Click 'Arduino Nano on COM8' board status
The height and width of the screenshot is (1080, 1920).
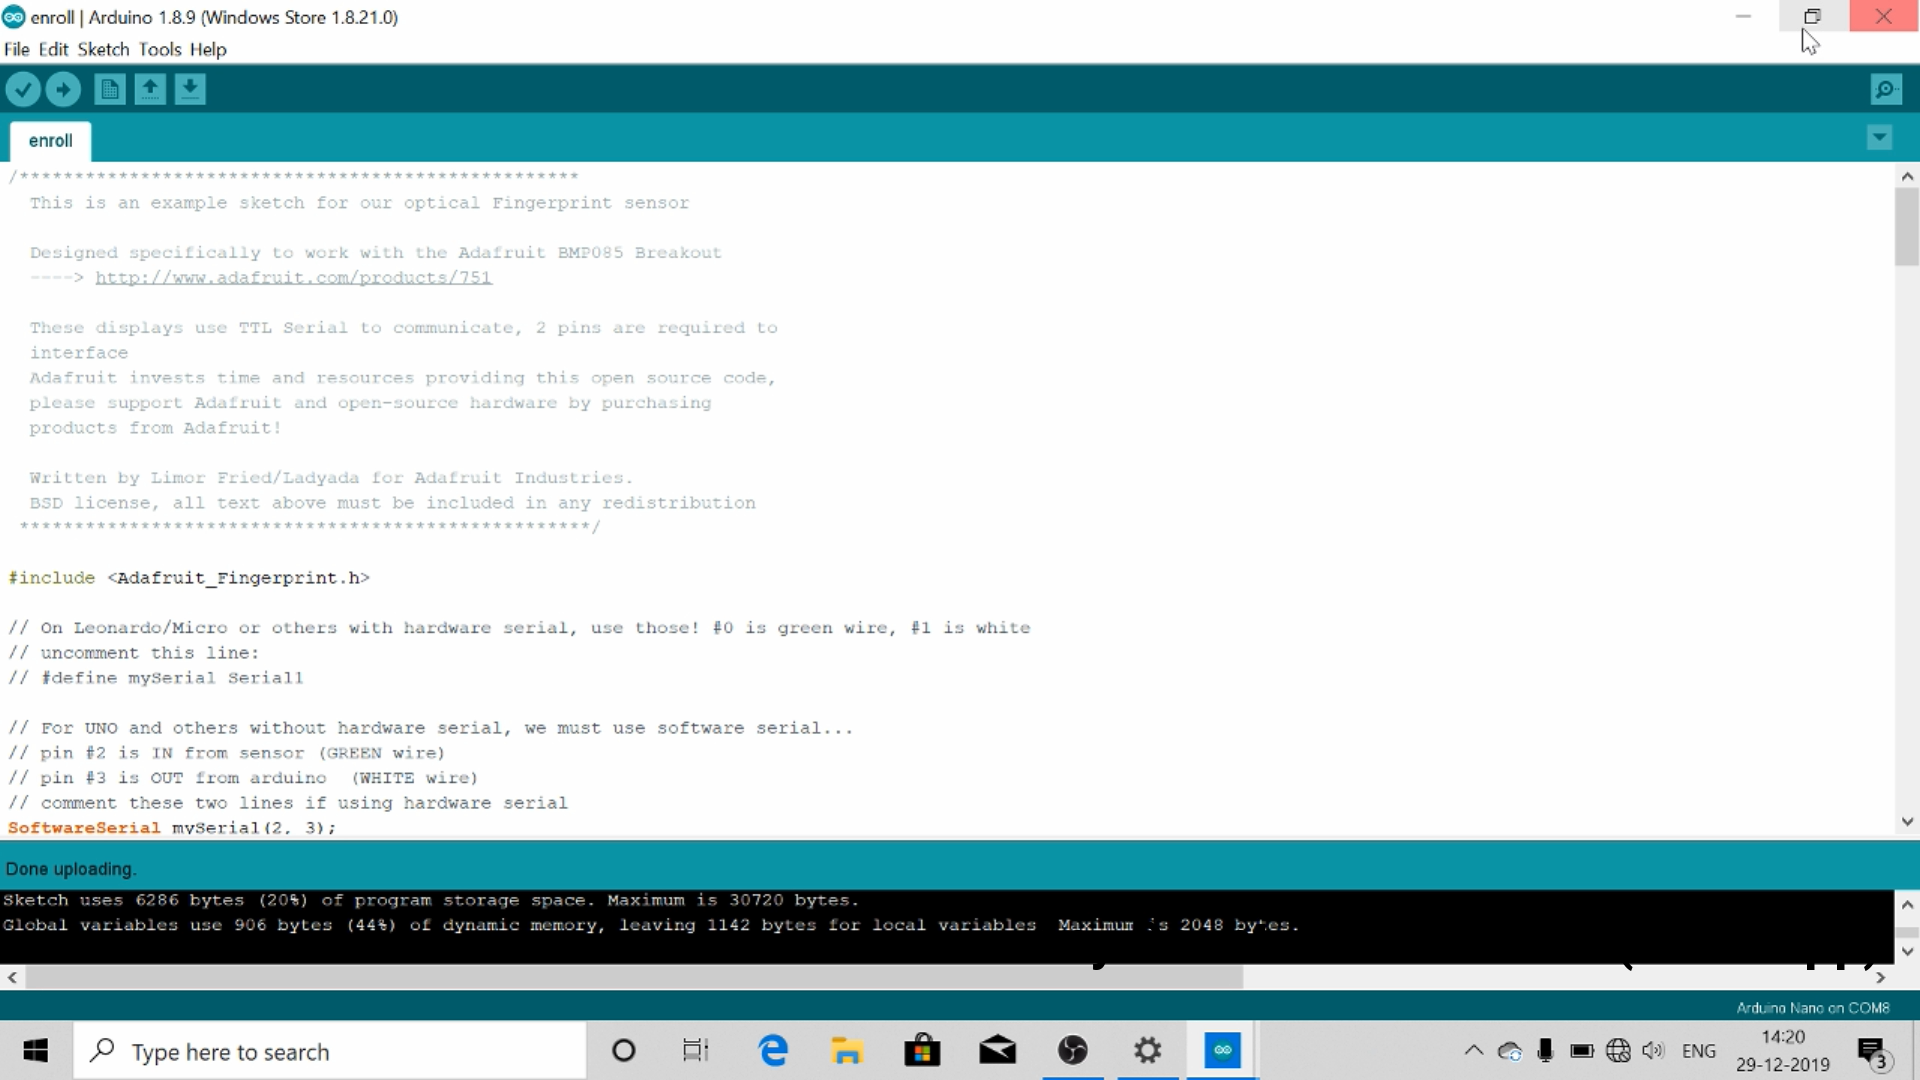(1812, 1008)
